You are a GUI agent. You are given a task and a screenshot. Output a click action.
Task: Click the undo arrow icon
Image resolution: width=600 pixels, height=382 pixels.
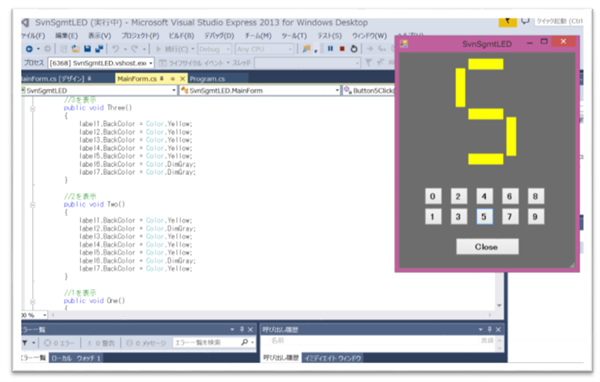(115, 49)
